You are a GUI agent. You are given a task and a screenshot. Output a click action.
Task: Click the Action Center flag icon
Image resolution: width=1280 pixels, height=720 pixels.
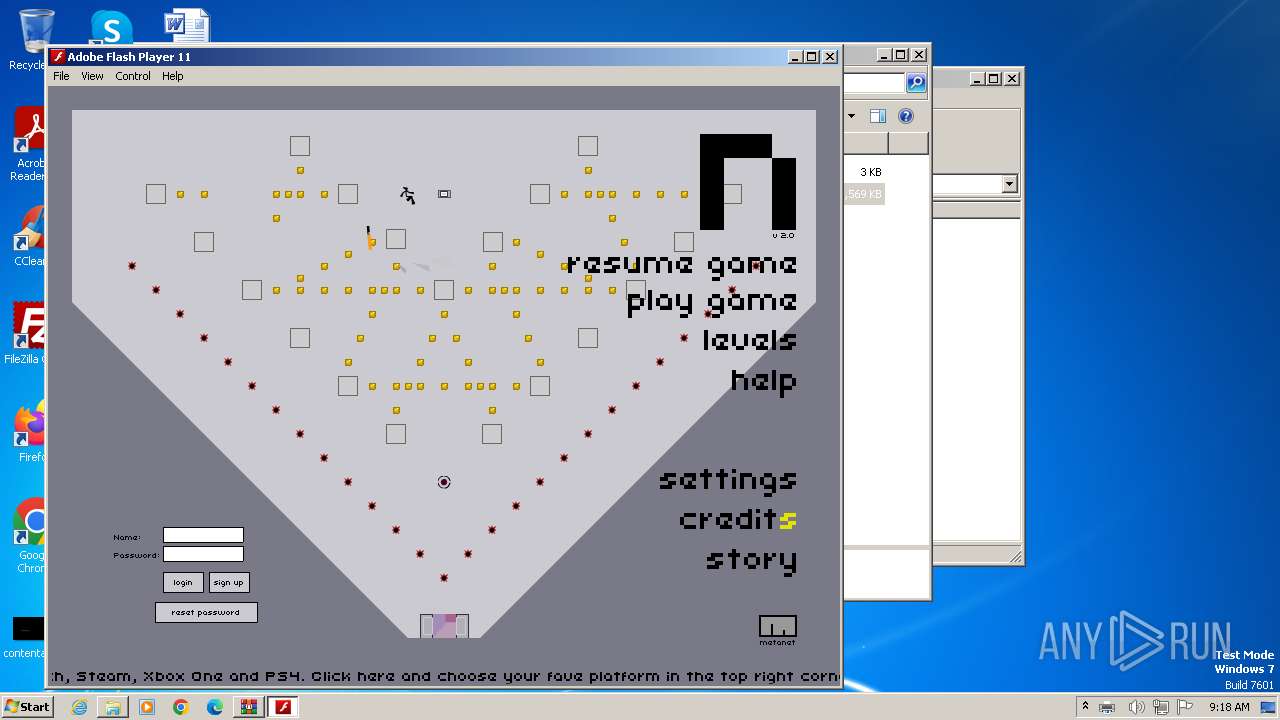coord(1185,707)
